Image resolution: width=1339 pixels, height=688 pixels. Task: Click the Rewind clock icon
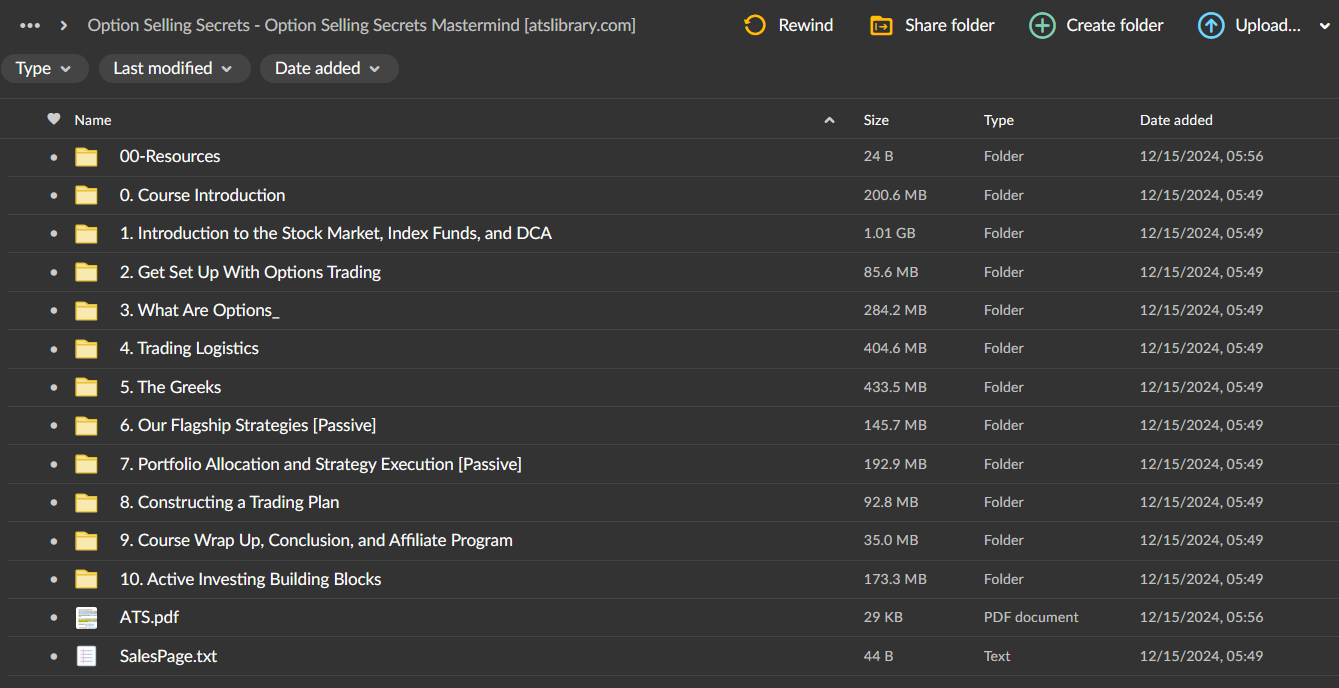click(x=755, y=25)
